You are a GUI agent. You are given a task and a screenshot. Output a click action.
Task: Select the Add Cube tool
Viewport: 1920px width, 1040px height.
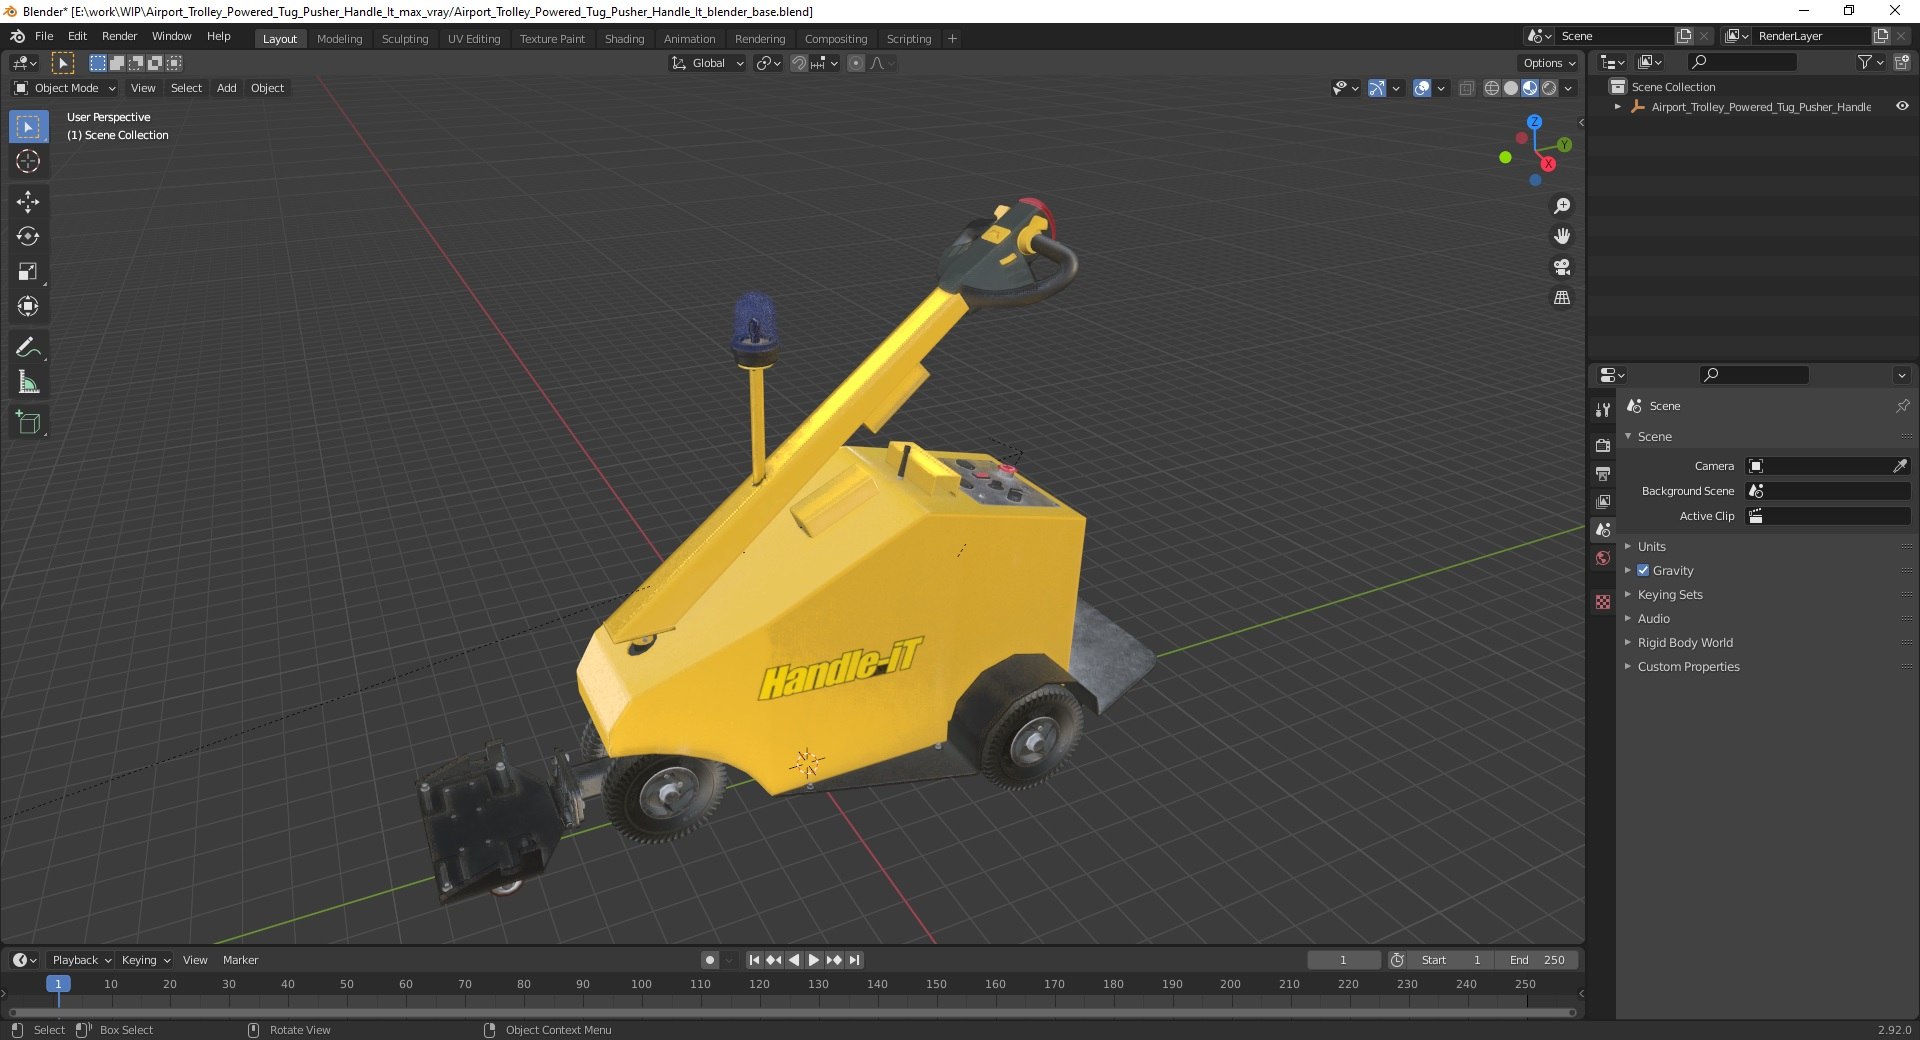click(28, 422)
